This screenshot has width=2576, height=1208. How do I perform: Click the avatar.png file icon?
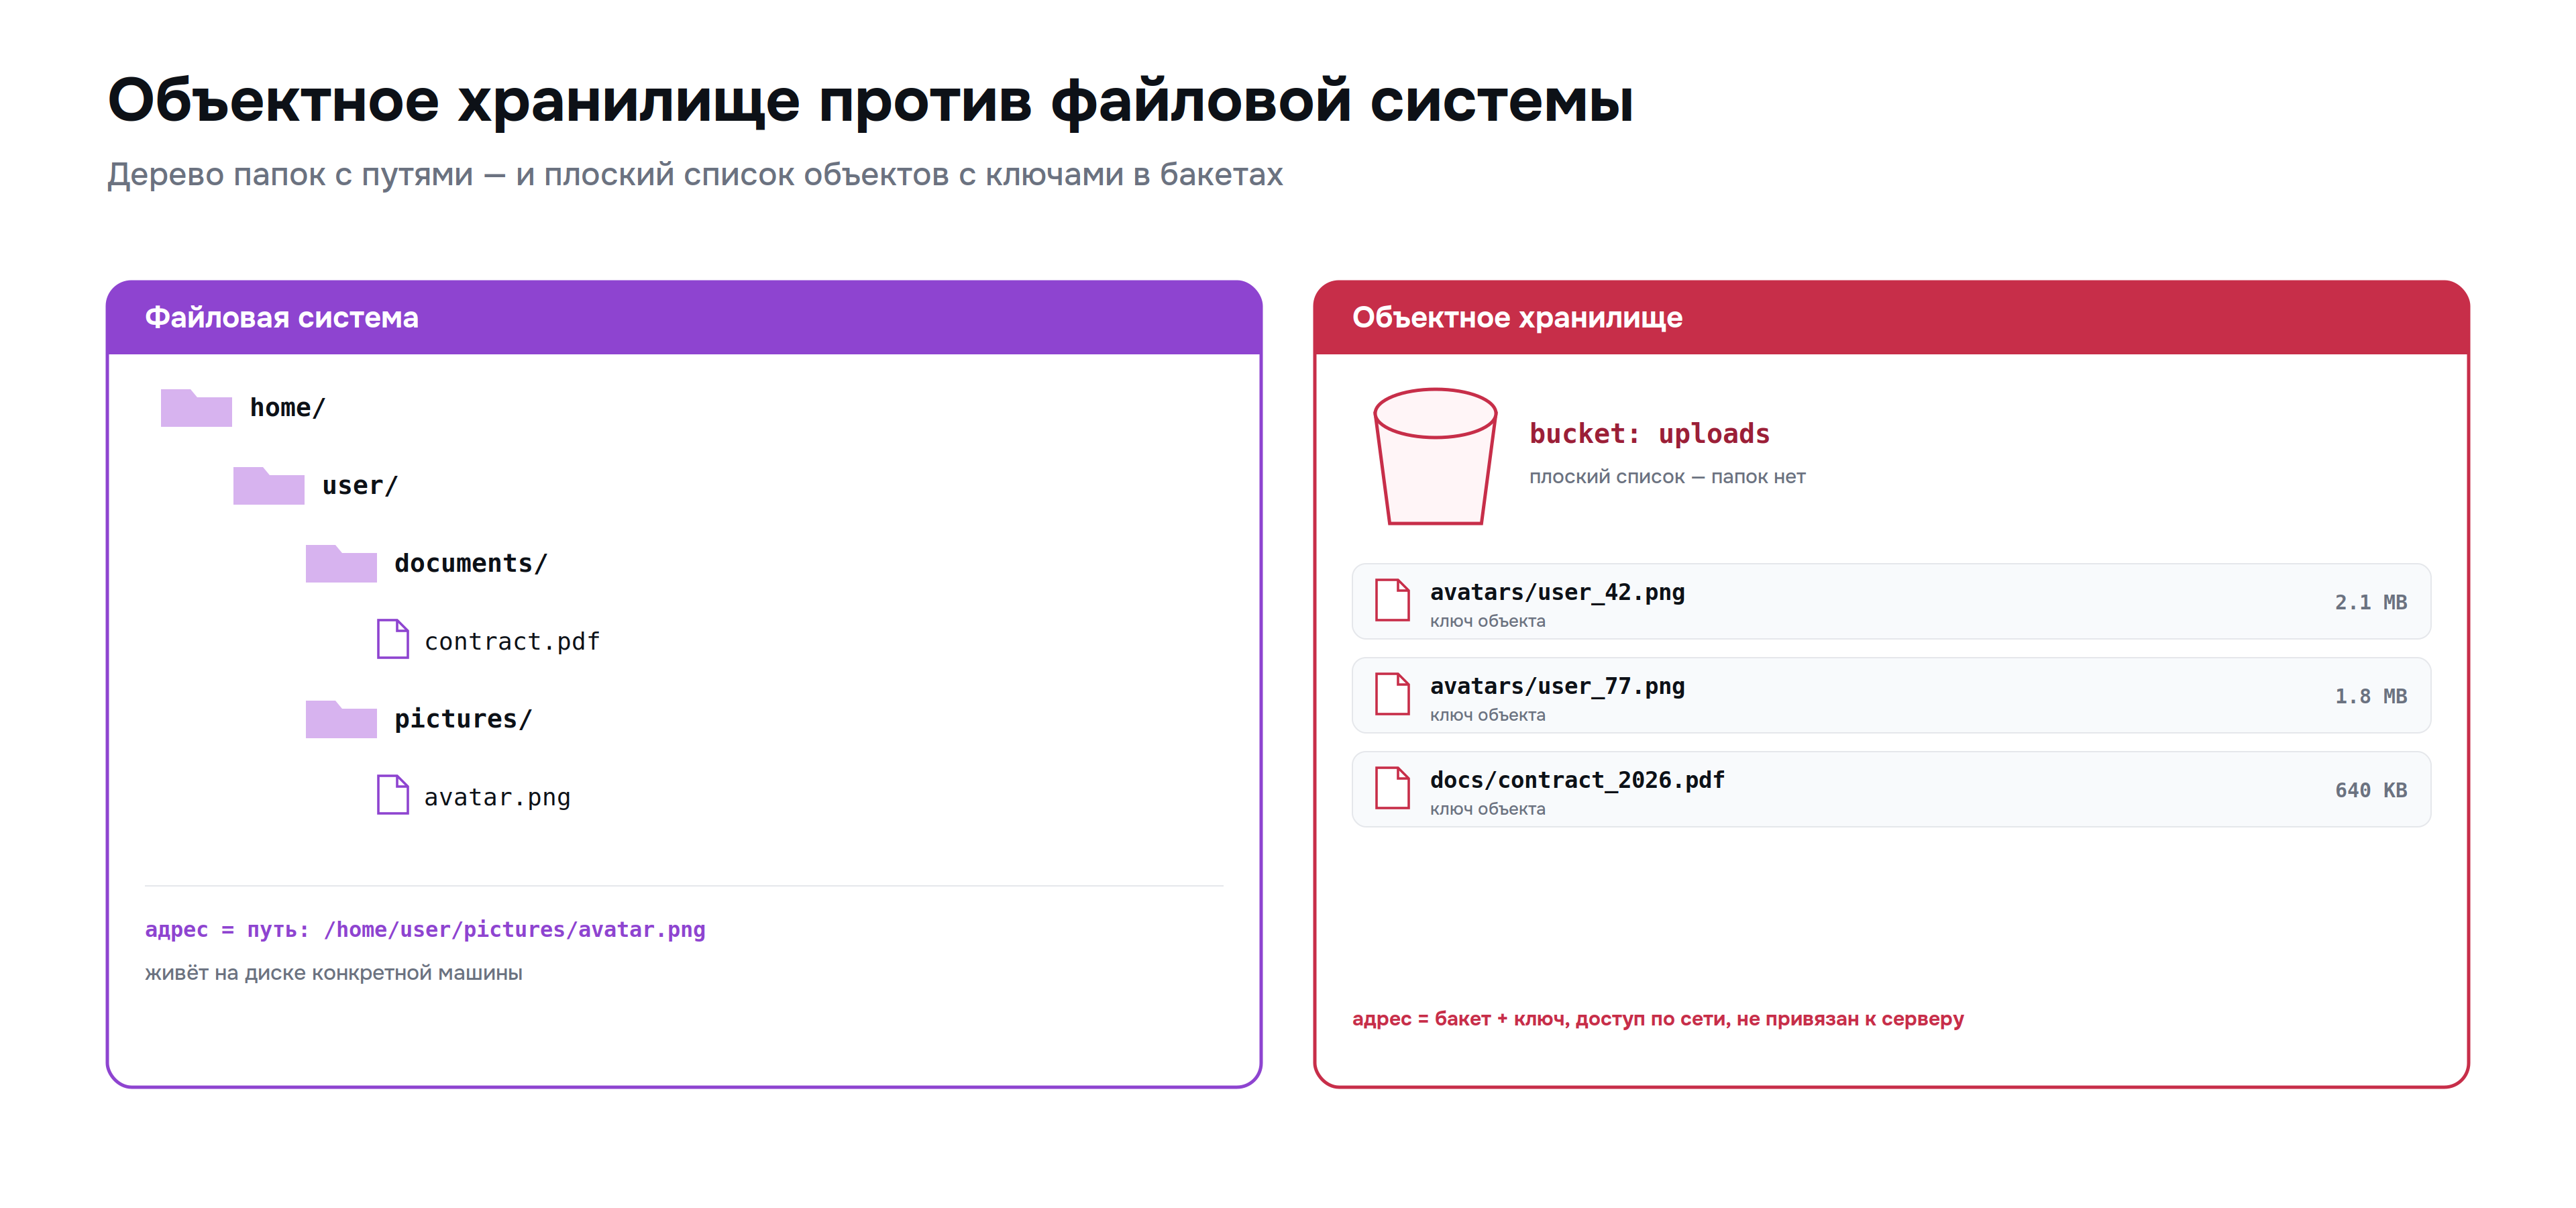393,795
